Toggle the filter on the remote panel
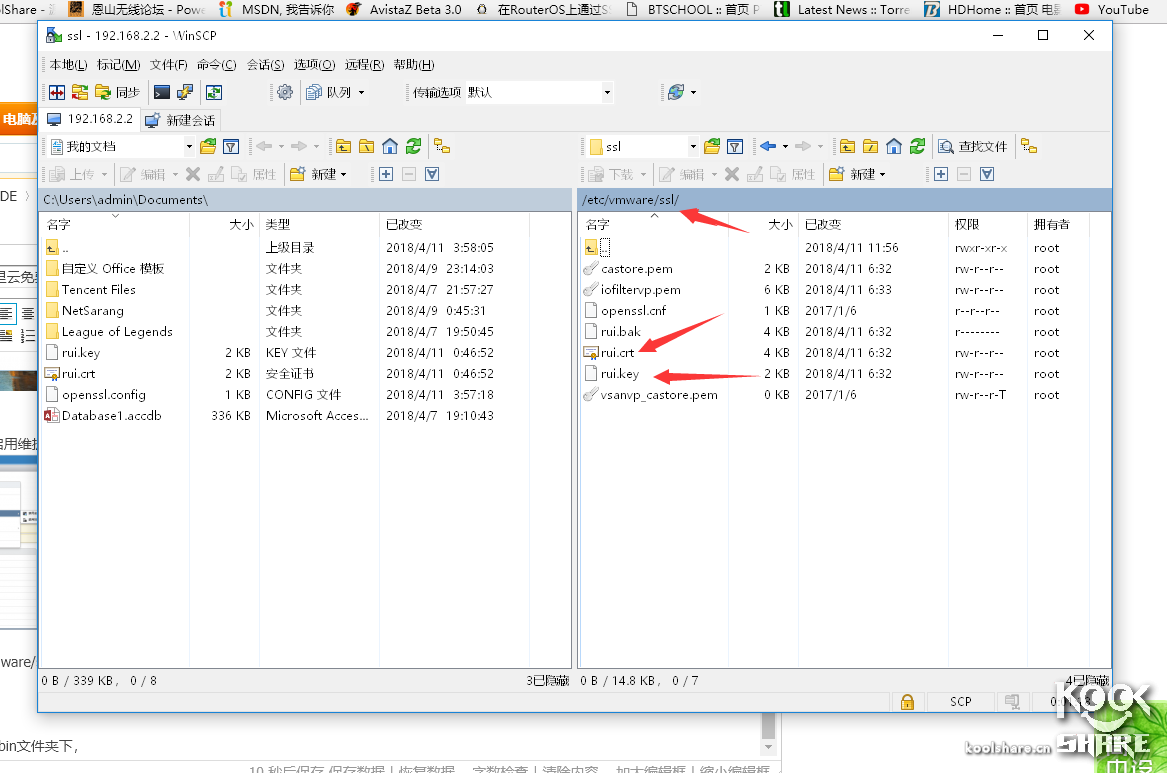Screen dimensions: 1167x773 (735, 146)
